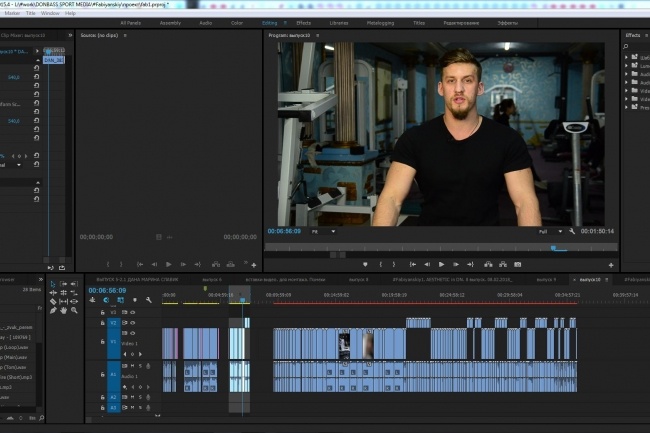Image resolution: width=650 pixels, height=433 pixels.
Task: Select the Slip tool
Action: tap(63, 302)
